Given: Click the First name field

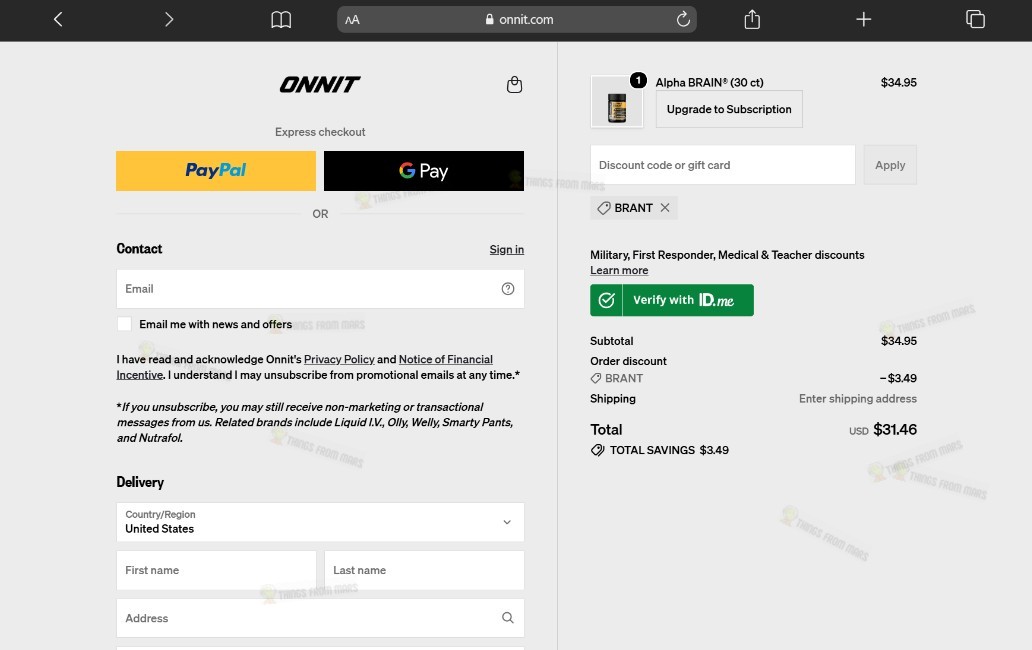Looking at the screenshot, I should 216,570.
